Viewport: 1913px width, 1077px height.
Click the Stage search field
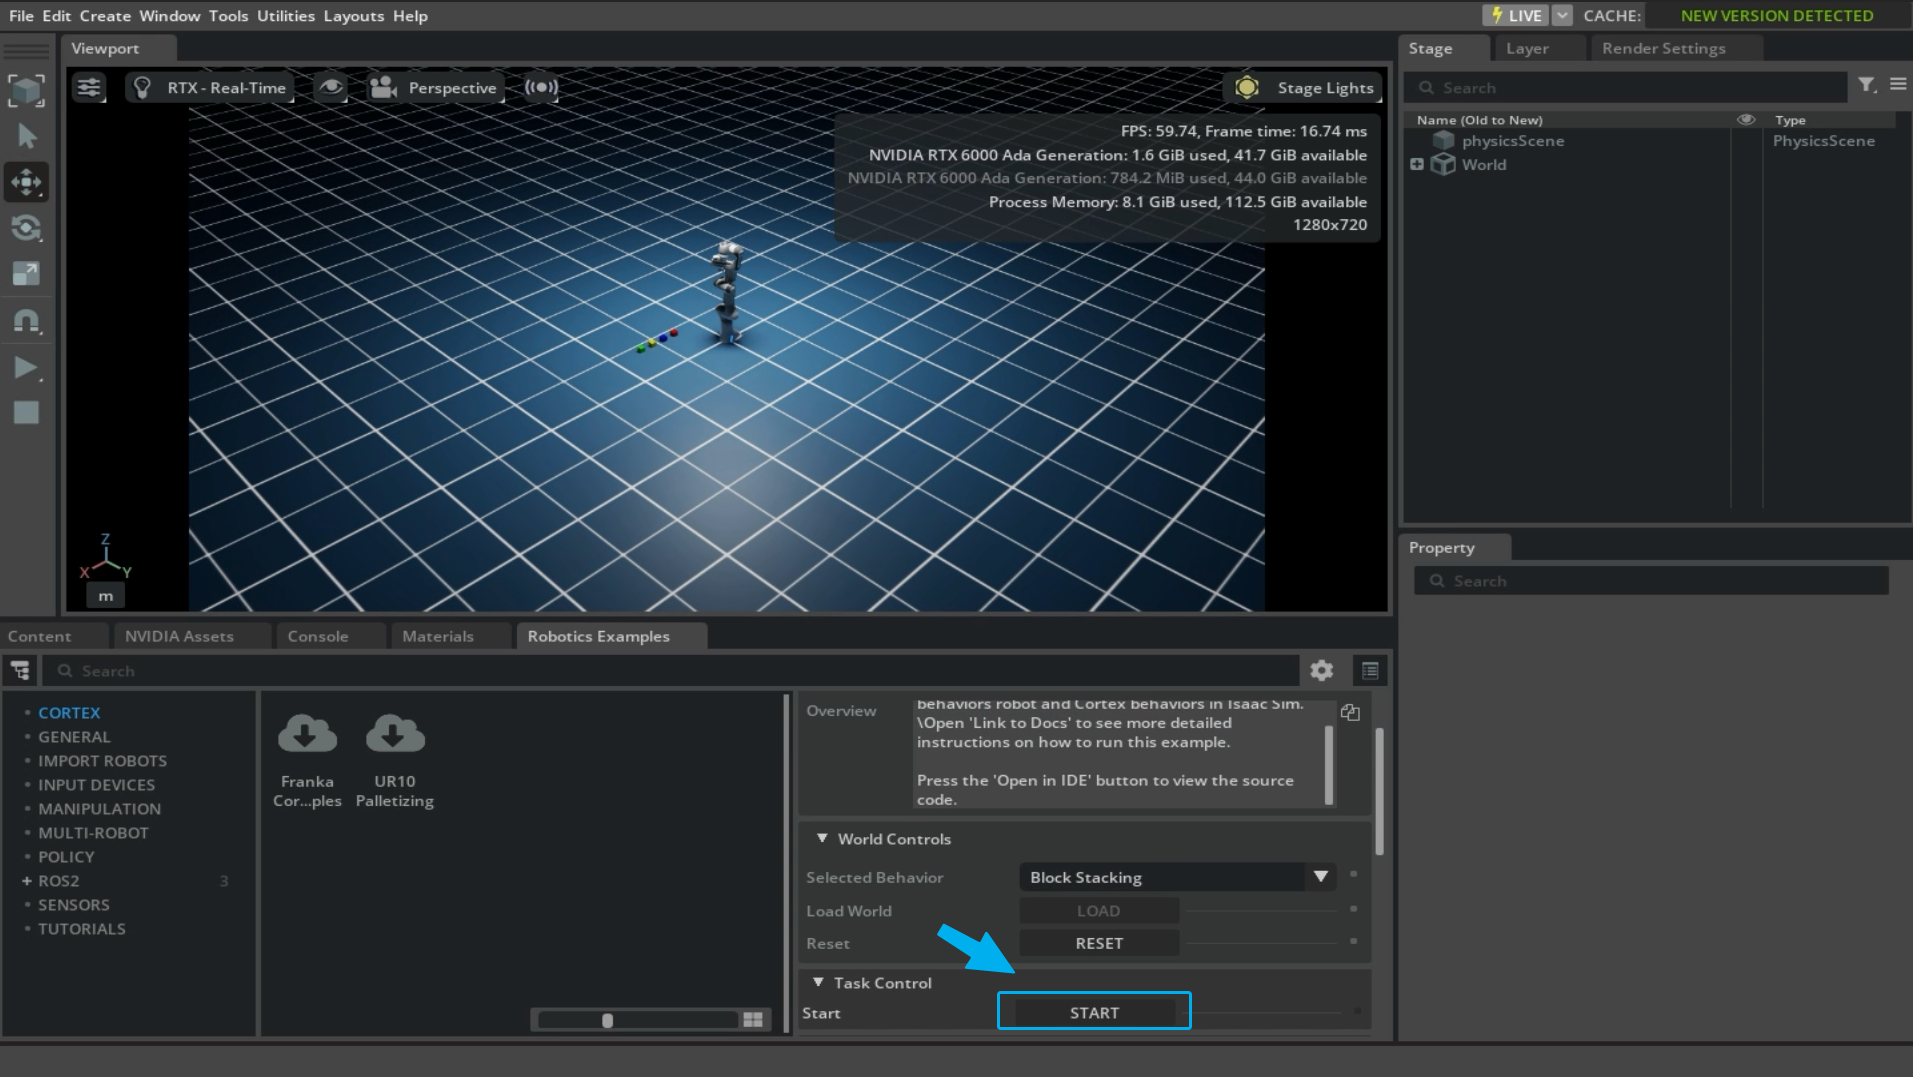pyautogui.click(x=1627, y=88)
